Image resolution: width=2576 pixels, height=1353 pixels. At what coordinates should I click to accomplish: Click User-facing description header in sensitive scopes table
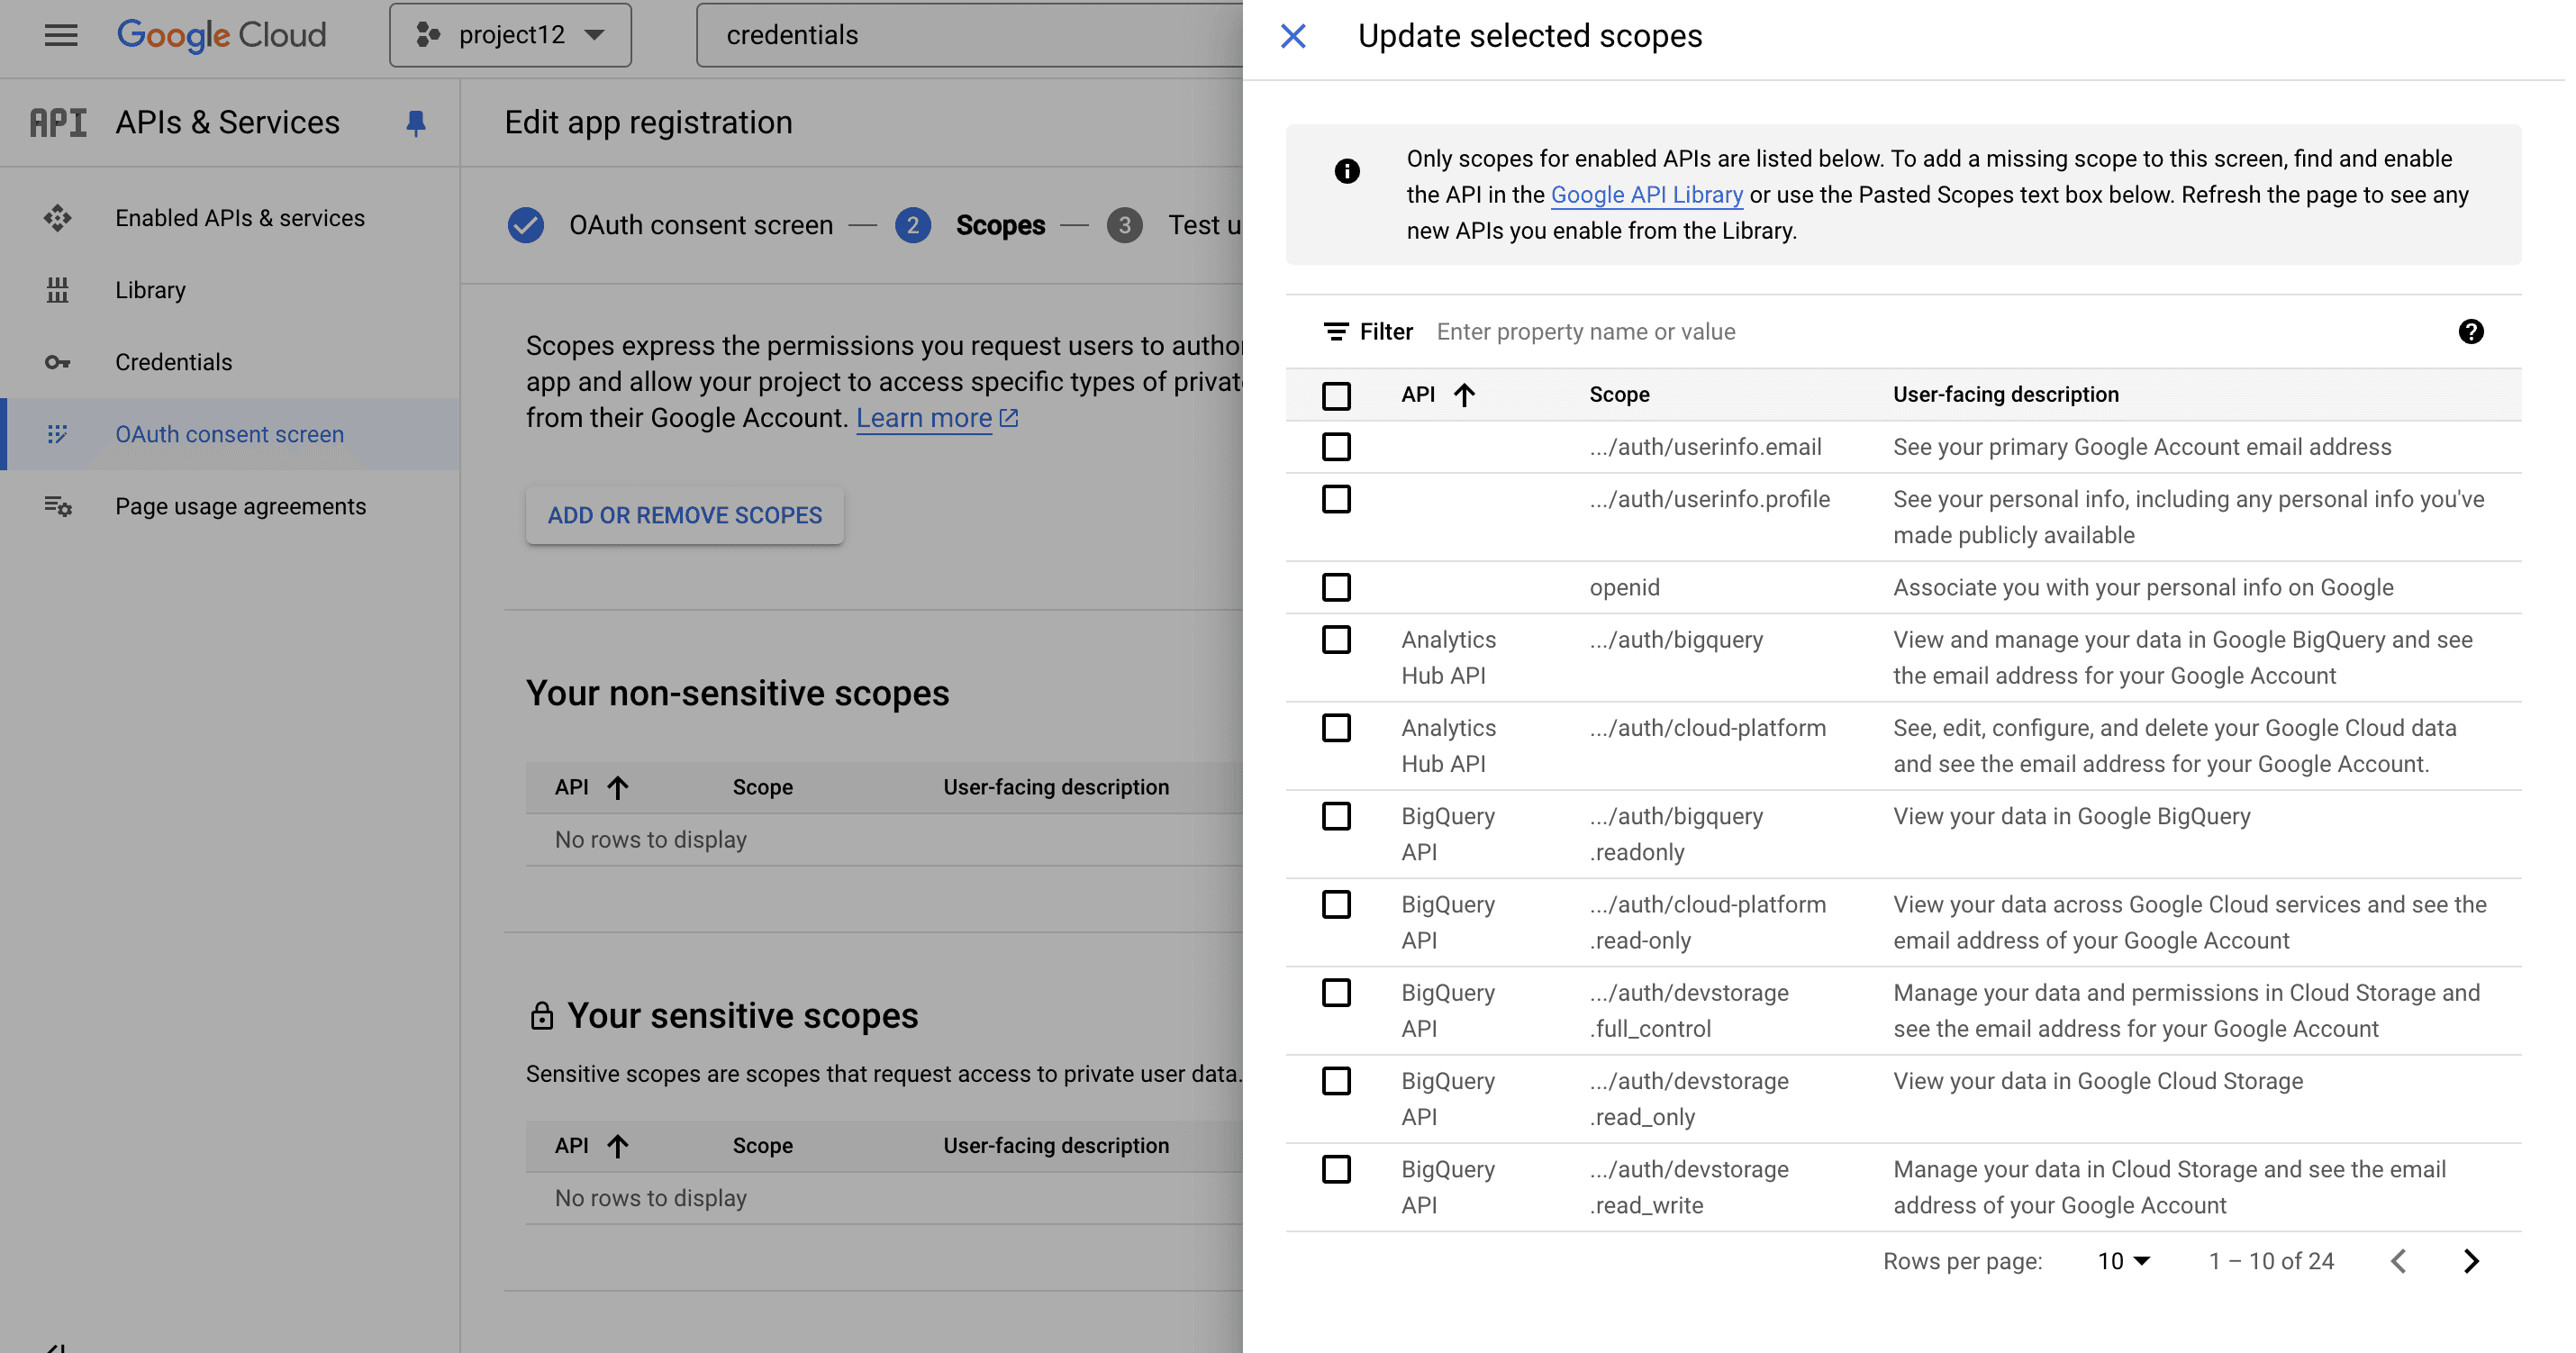[x=1056, y=1146]
